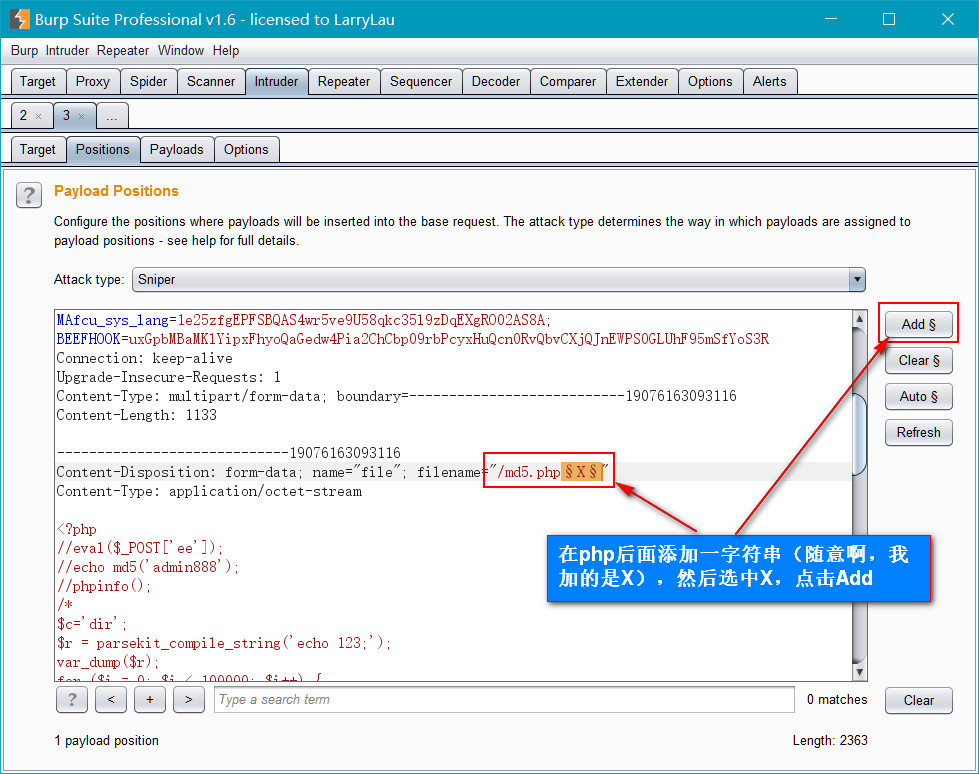Image resolution: width=979 pixels, height=774 pixels.
Task: Close Intruder attack tab 2
Action: [39, 116]
